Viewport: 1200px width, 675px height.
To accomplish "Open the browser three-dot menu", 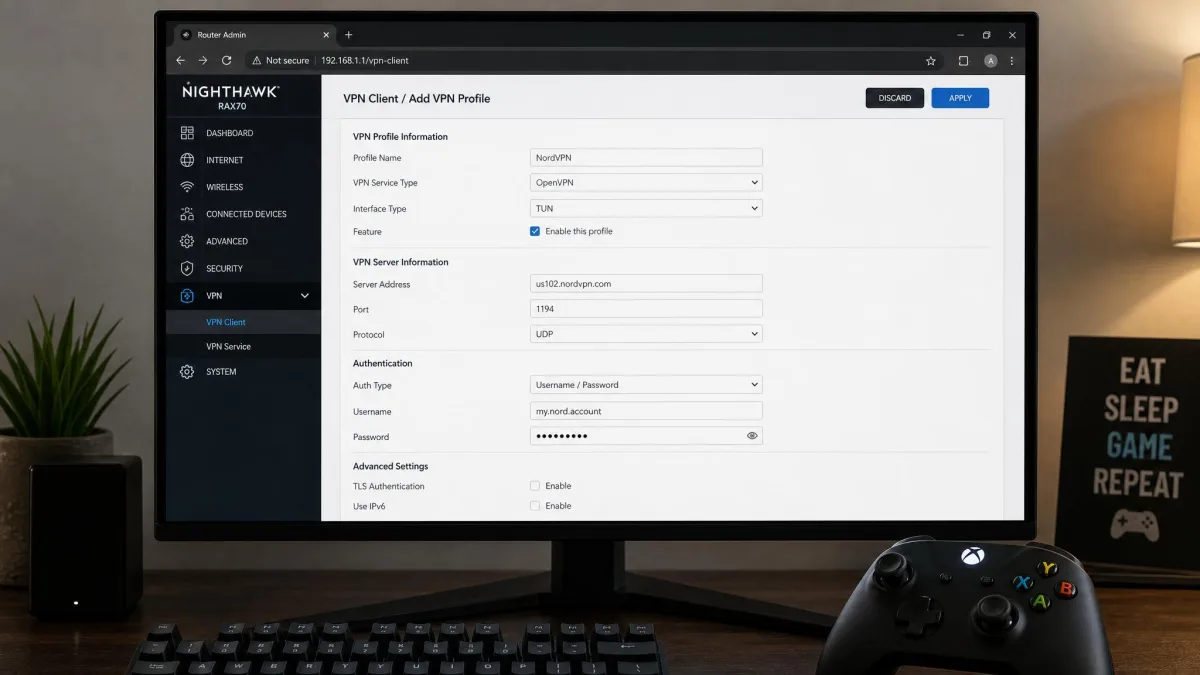I will point(1012,60).
